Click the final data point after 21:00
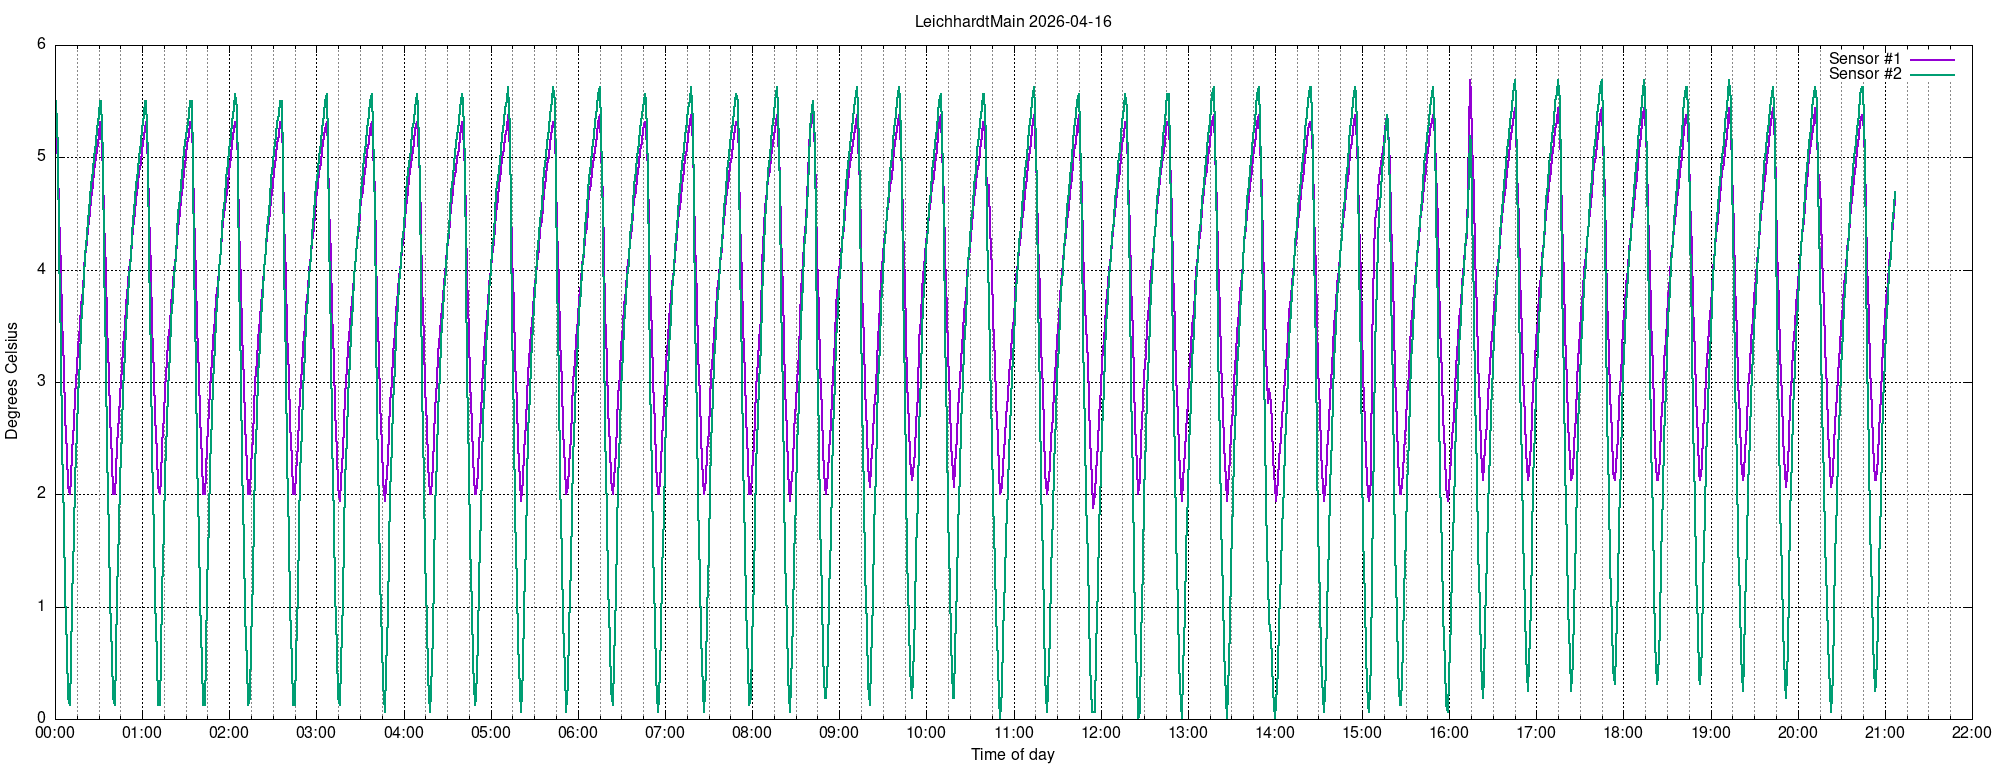2000x768 pixels. coord(1895,192)
